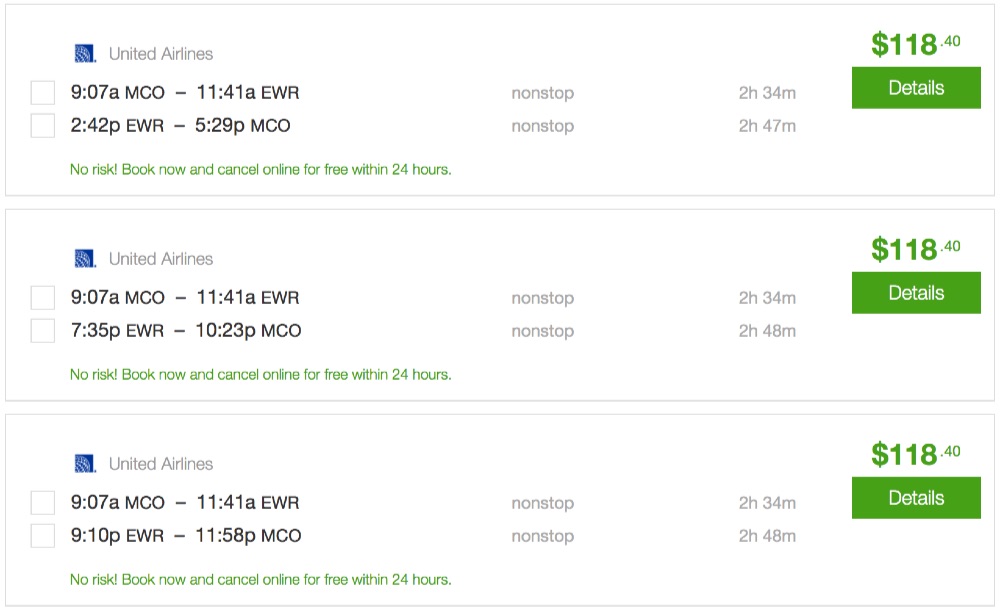Select United Airlines name in second result

[x=160, y=259]
